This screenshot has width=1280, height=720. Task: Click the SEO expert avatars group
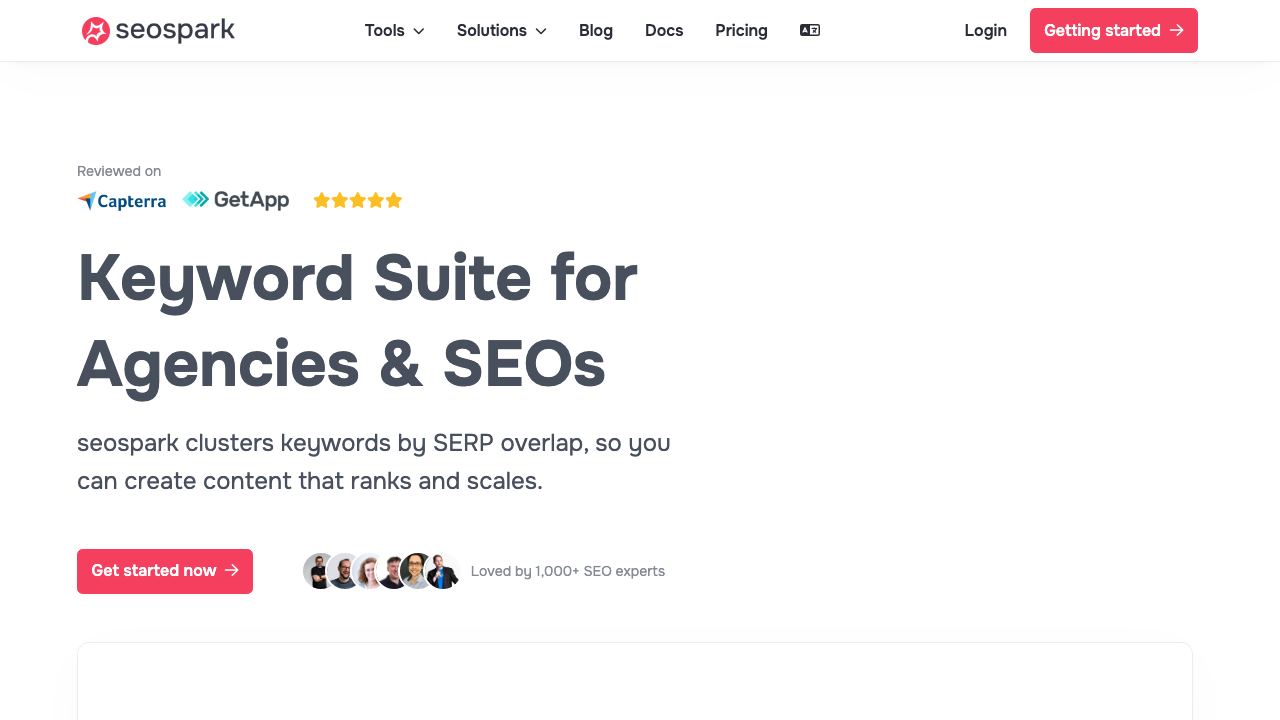381,571
